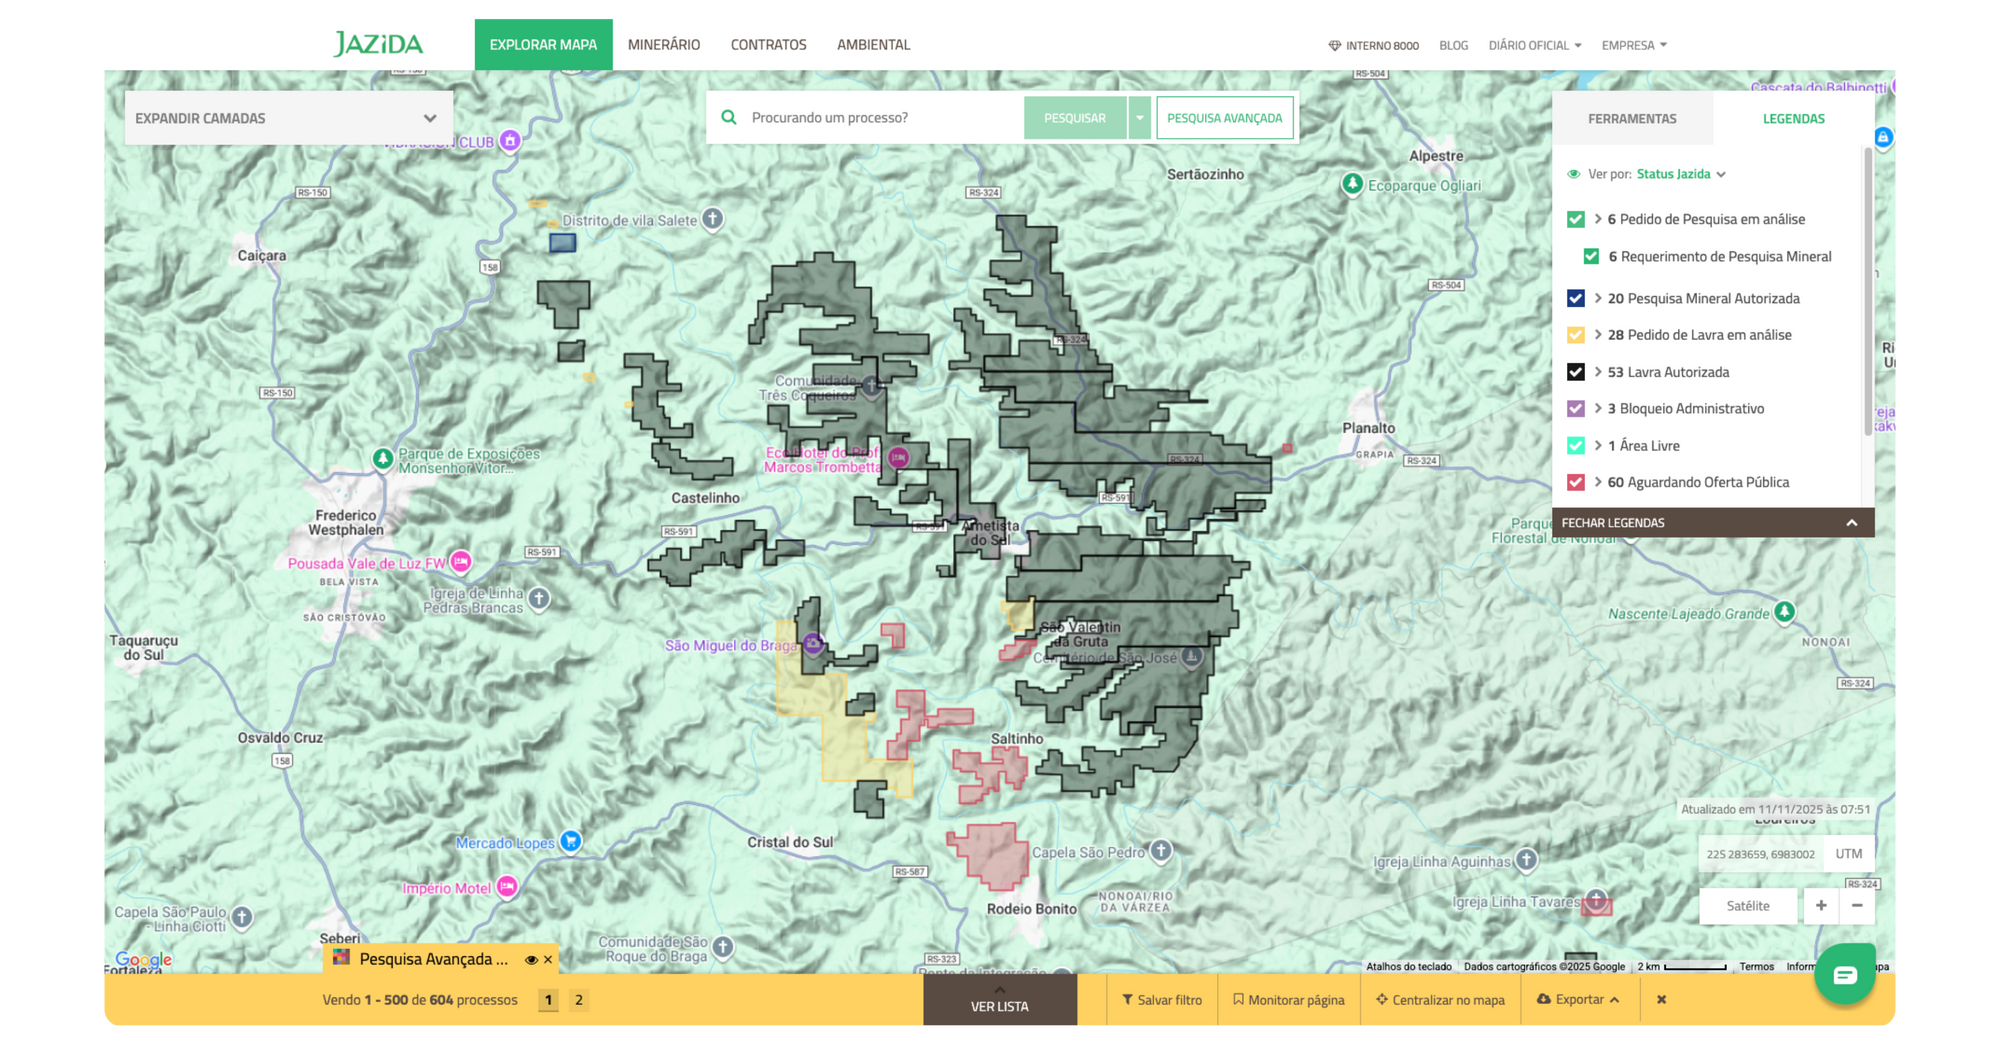Click inside the process search field
The image size is (2000, 1045).
pos(880,118)
